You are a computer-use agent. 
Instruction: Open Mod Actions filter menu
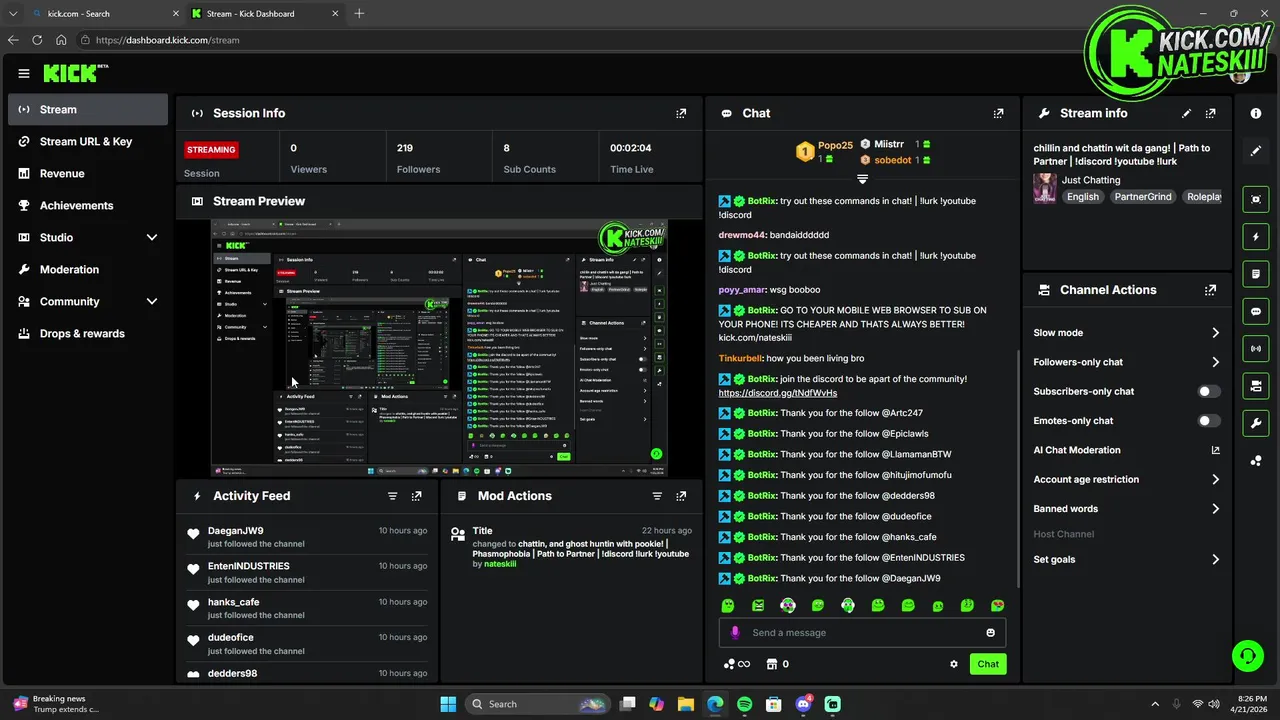pyautogui.click(x=657, y=496)
